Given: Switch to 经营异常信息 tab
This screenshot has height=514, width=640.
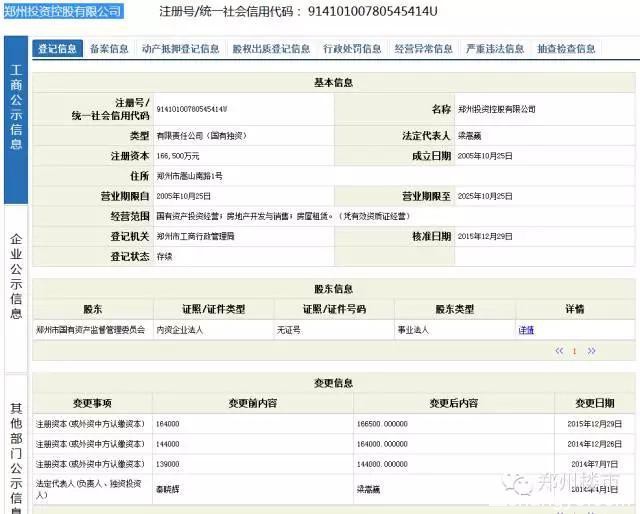Looking at the screenshot, I should click(x=423, y=49).
